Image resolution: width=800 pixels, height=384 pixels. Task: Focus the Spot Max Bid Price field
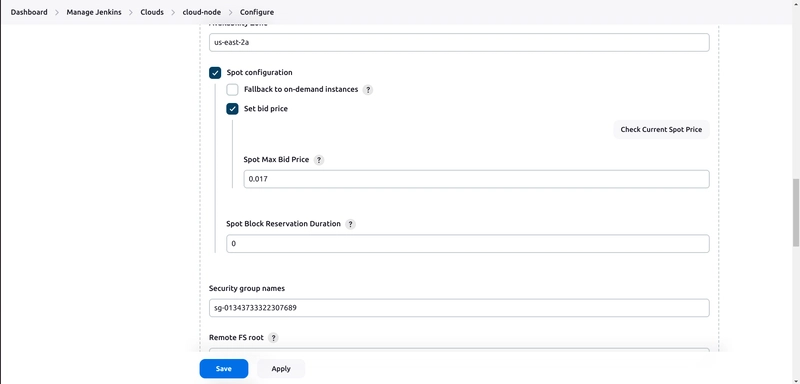pos(477,179)
